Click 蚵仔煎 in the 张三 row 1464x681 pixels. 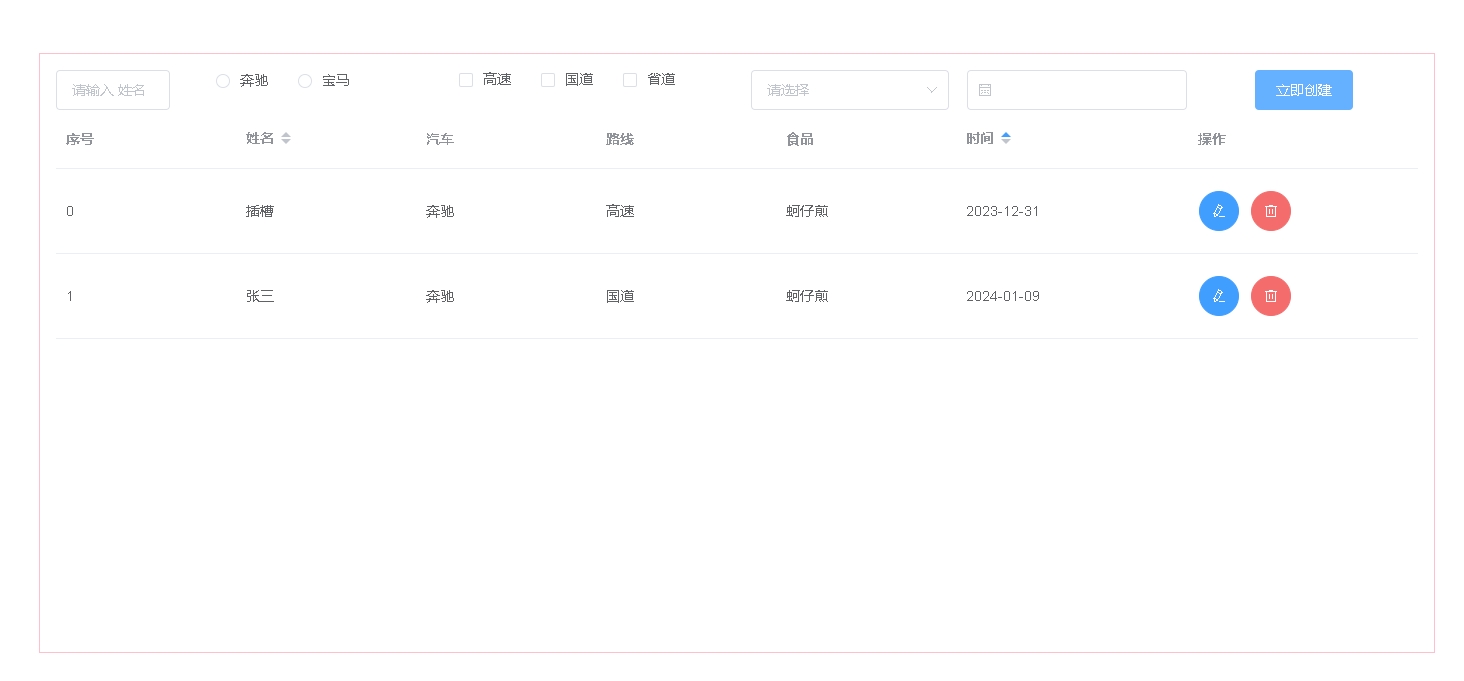(x=807, y=296)
